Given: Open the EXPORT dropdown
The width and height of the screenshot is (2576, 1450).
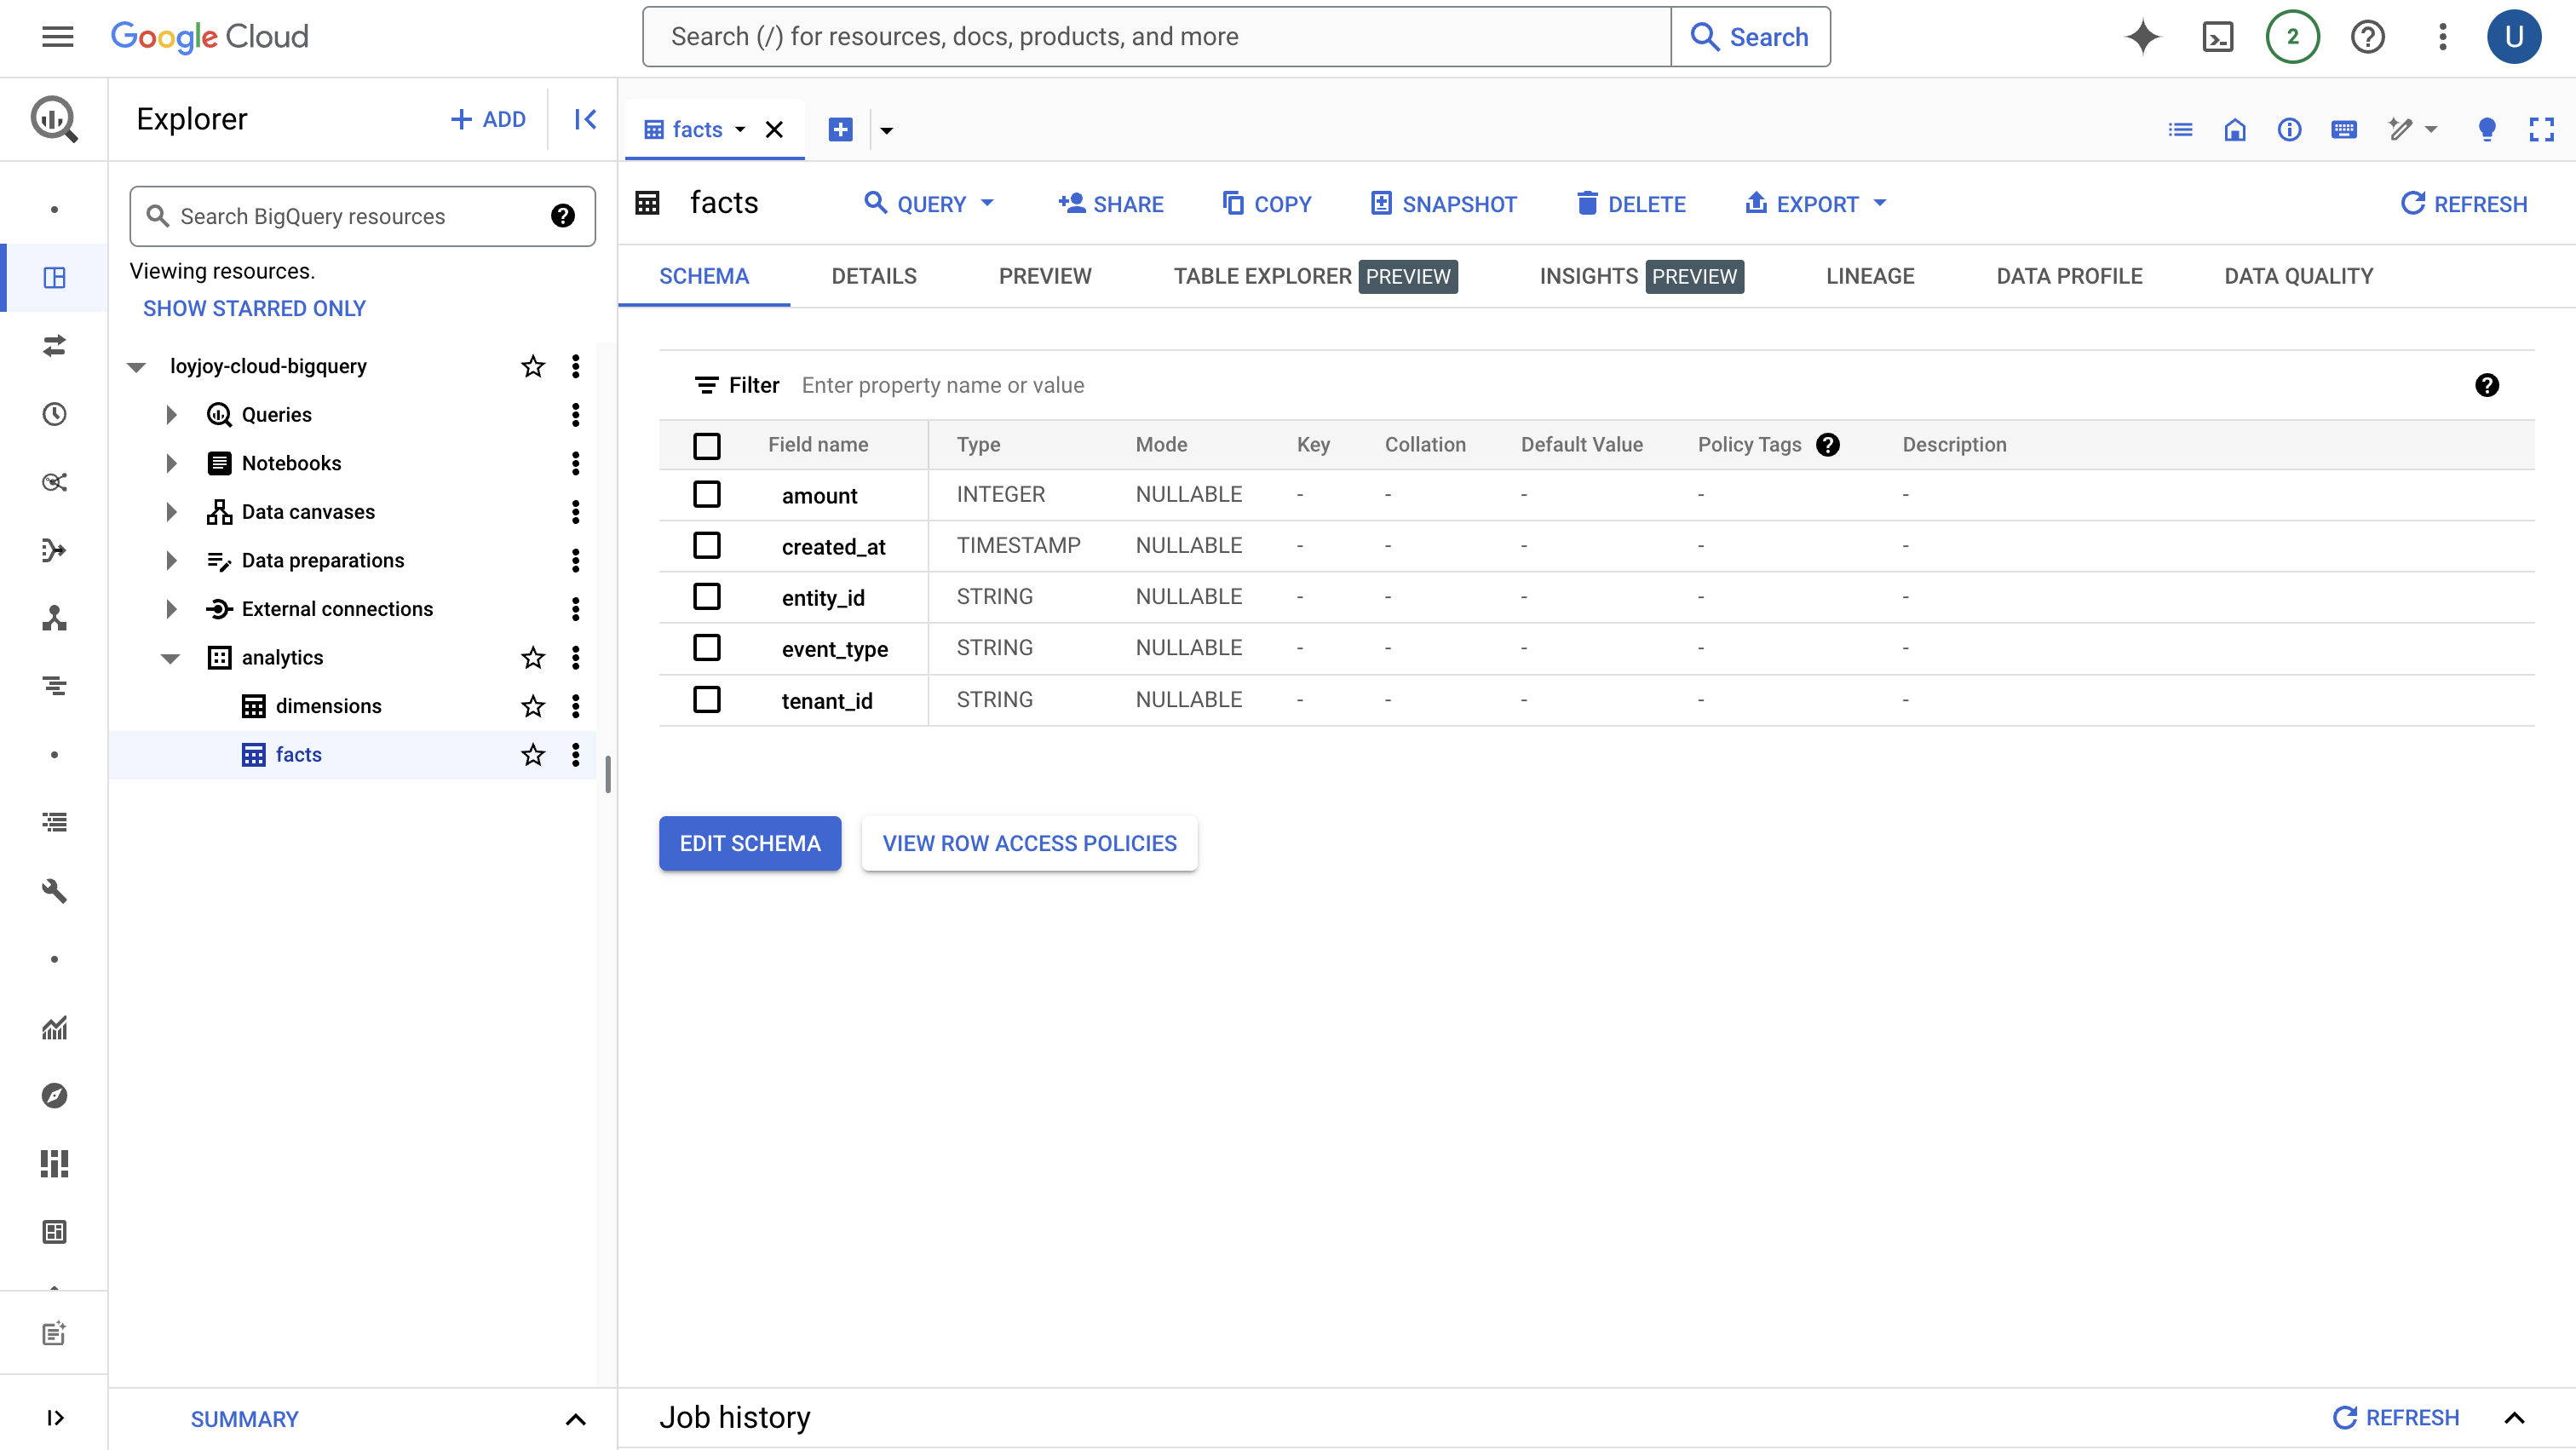Looking at the screenshot, I should (x=1816, y=204).
